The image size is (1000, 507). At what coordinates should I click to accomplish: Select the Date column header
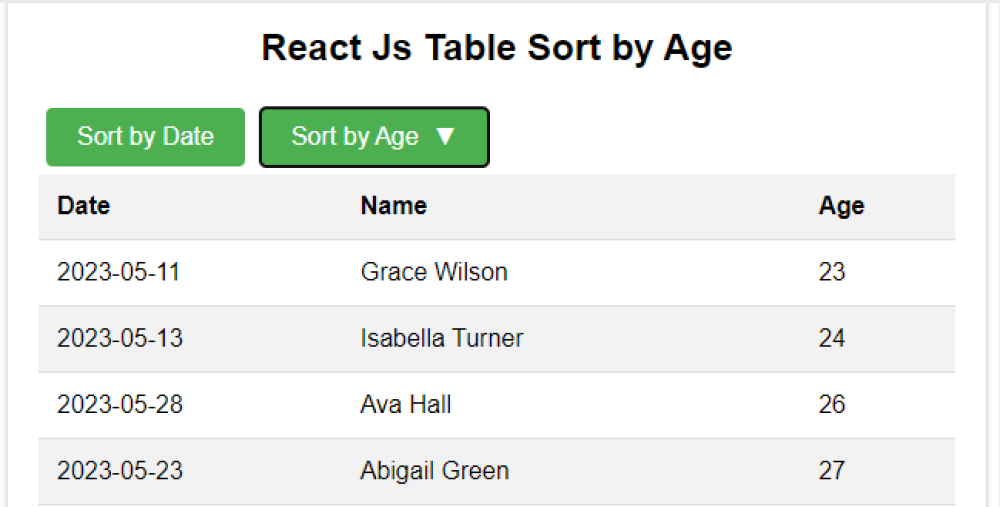(x=84, y=206)
